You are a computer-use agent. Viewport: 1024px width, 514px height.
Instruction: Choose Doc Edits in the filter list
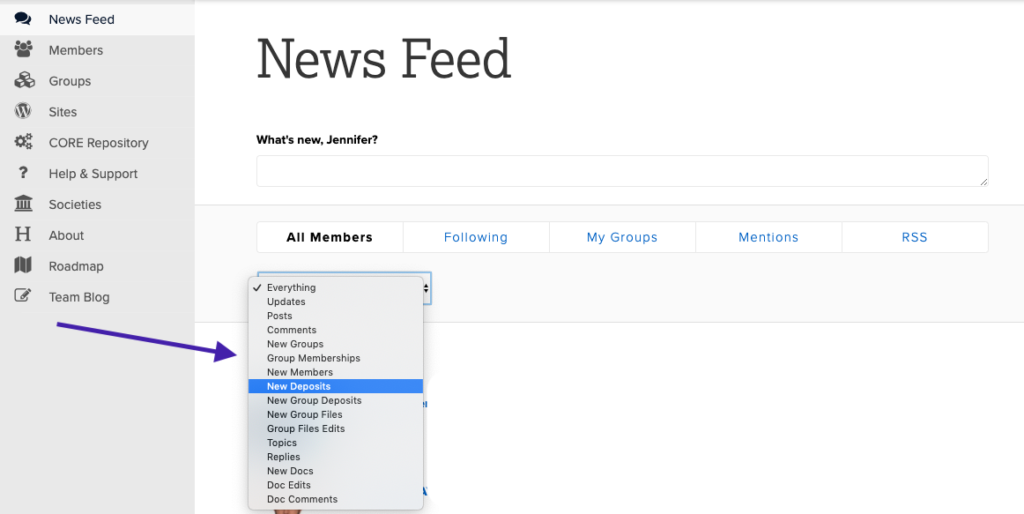[x=336, y=485]
